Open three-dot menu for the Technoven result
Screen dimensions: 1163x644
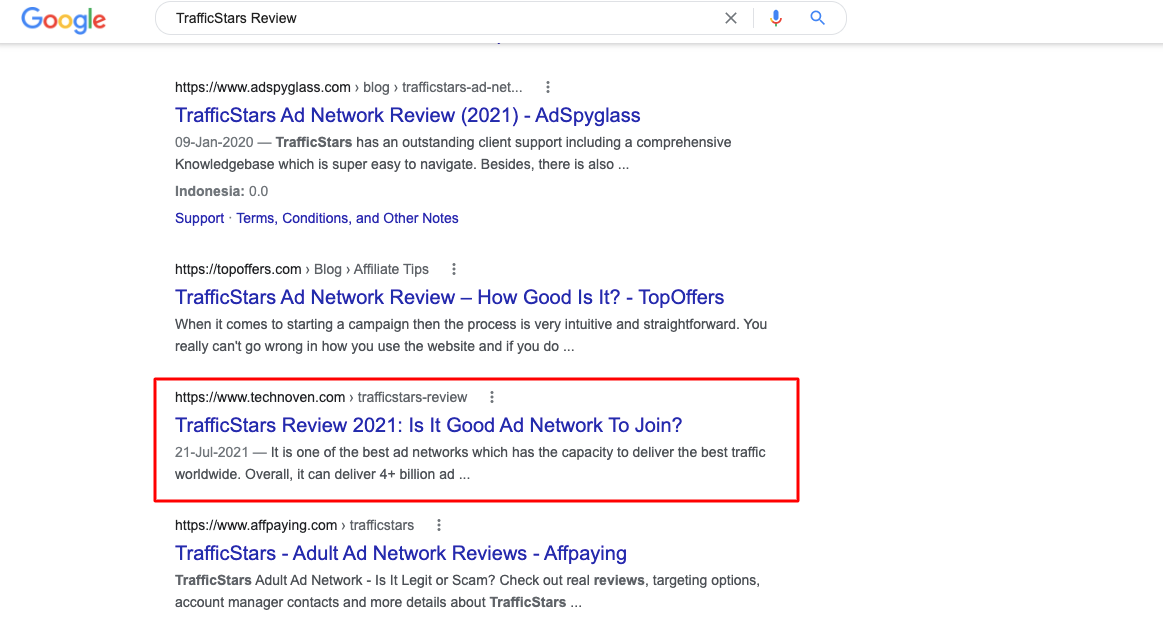[491, 397]
